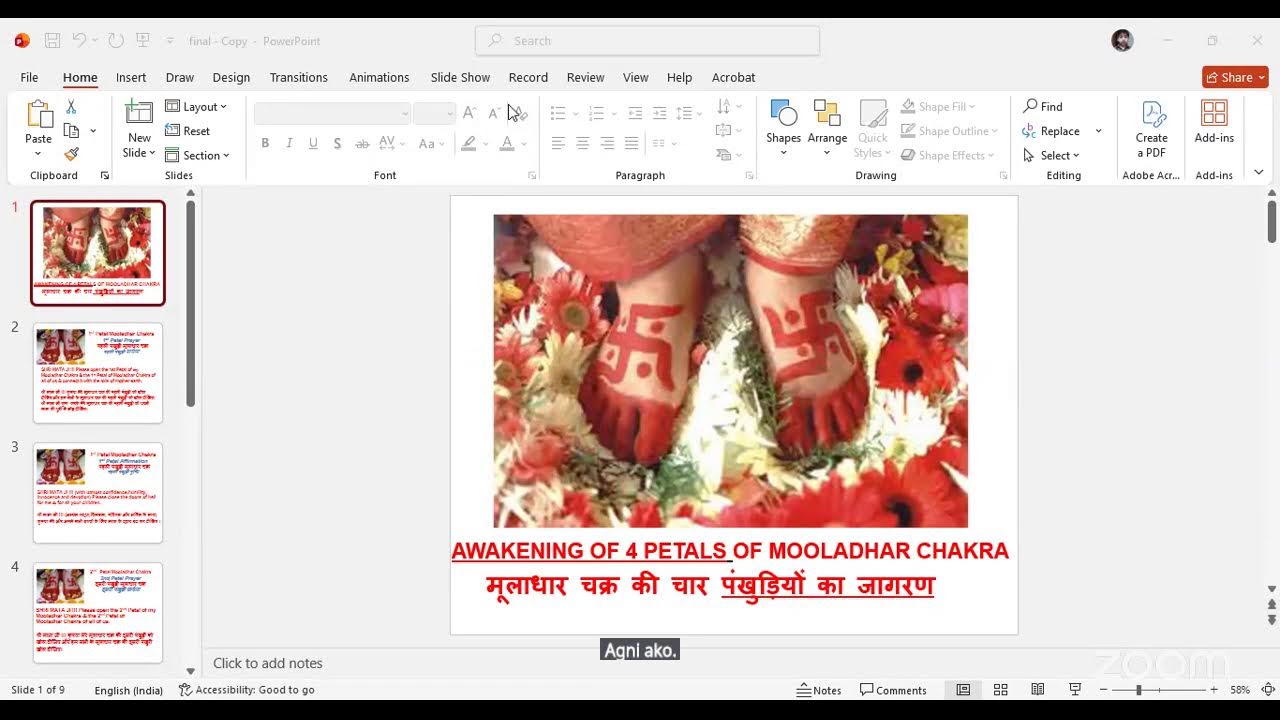Adjust the zoom slider handle
The image size is (1280, 720).
1138,690
